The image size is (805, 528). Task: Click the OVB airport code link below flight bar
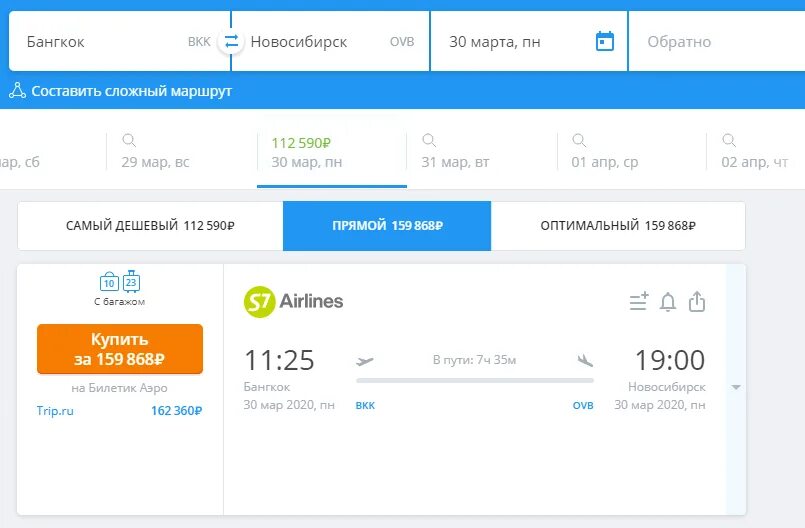(x=583, y=405)
